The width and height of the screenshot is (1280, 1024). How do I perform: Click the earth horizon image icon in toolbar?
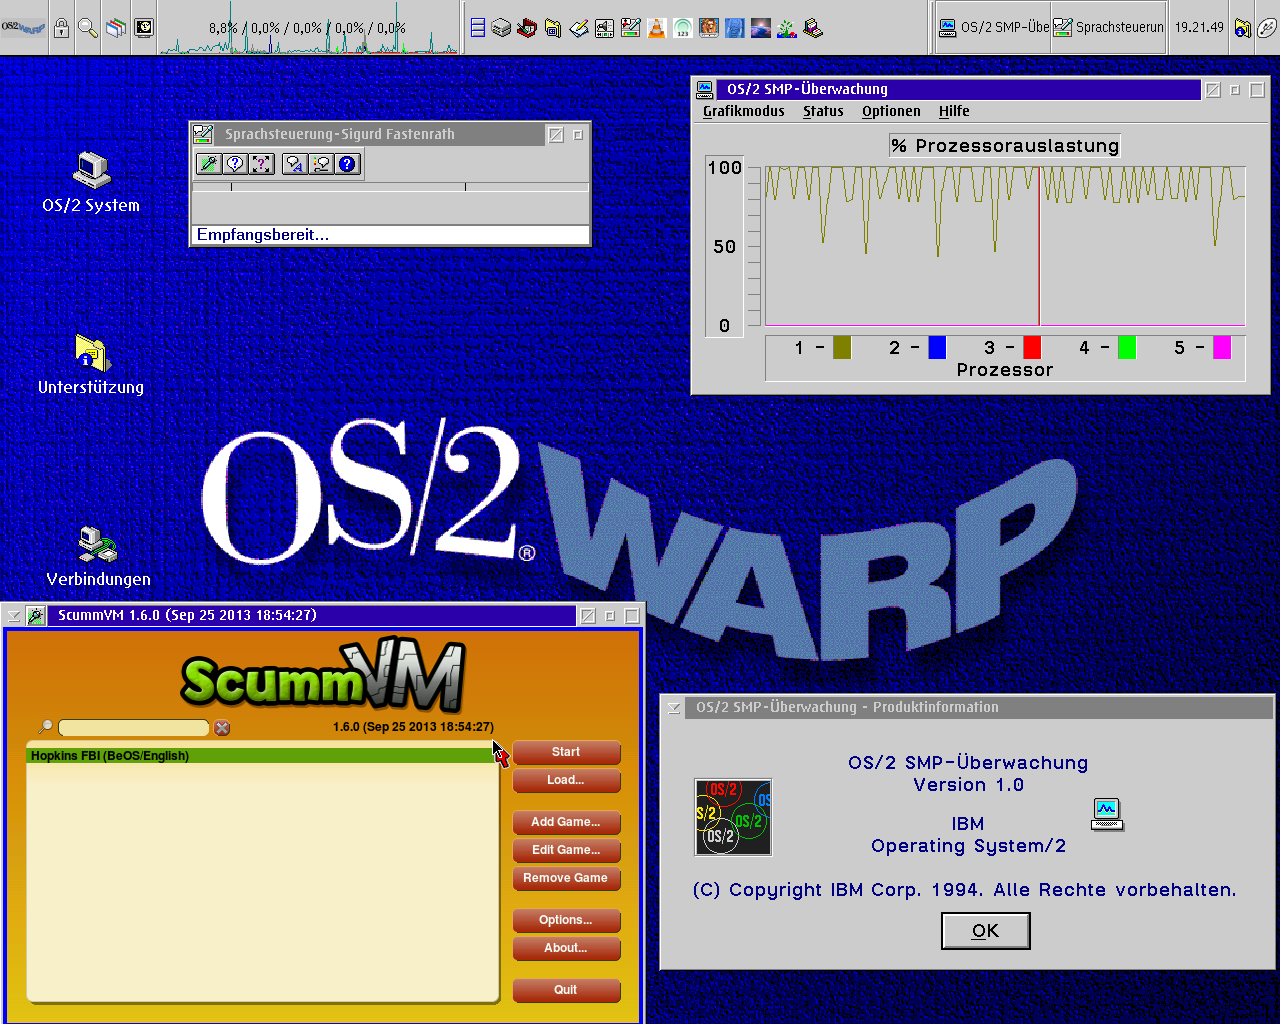point(760,28)
